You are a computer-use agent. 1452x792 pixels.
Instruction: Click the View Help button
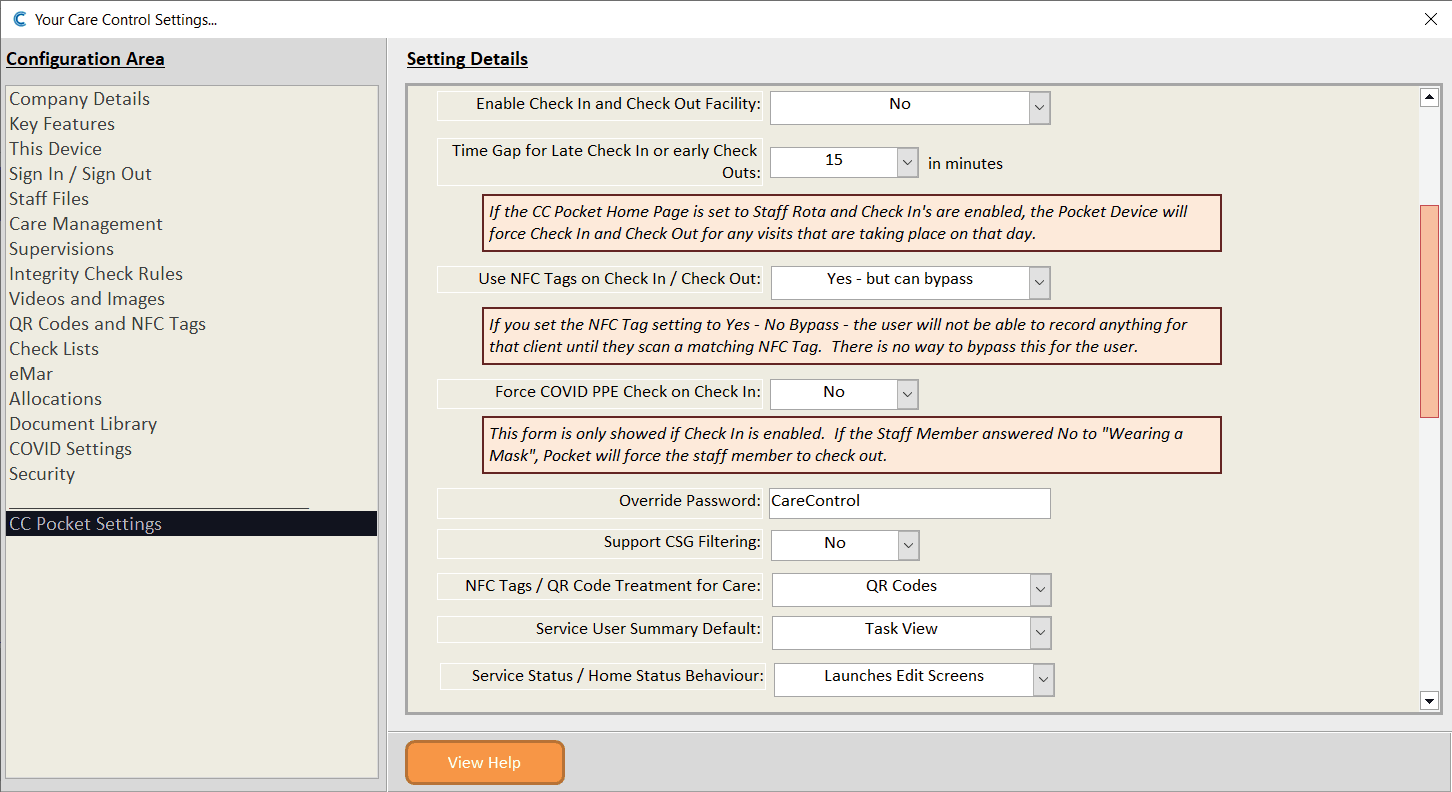tap(485, 762)
